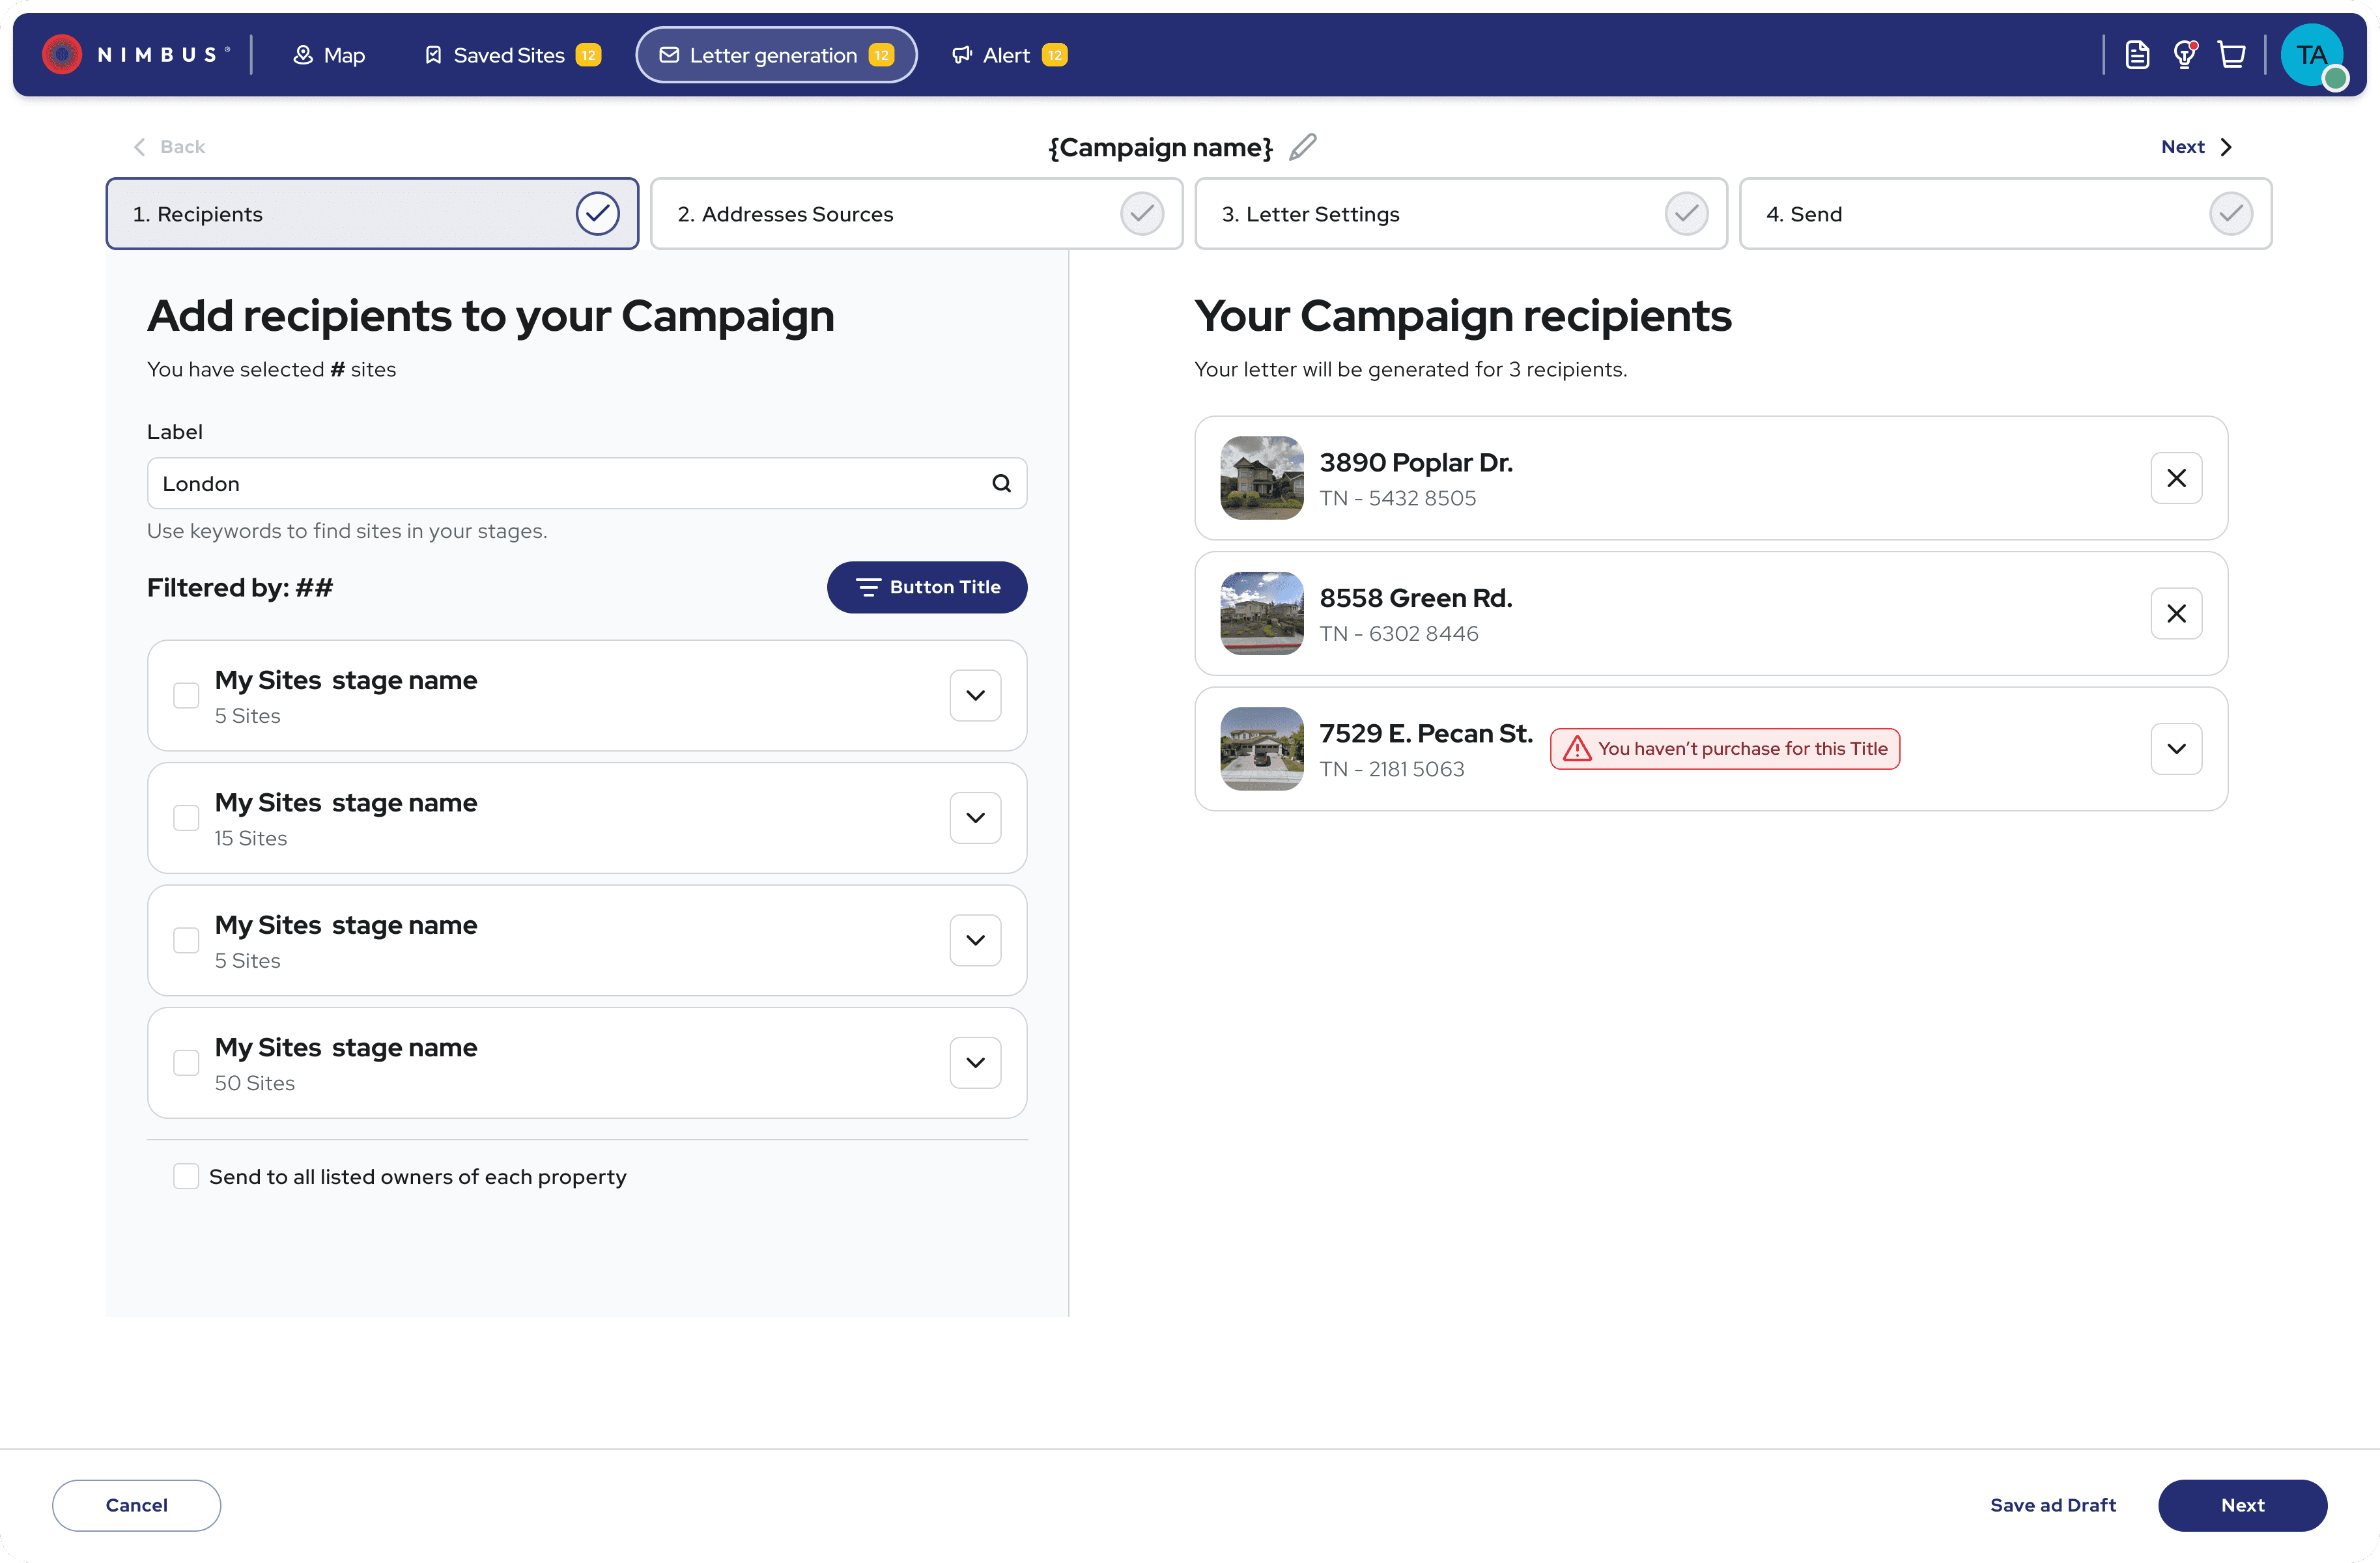Open the TA user avatar
2380x1563 pixels.
point(2311,55)
